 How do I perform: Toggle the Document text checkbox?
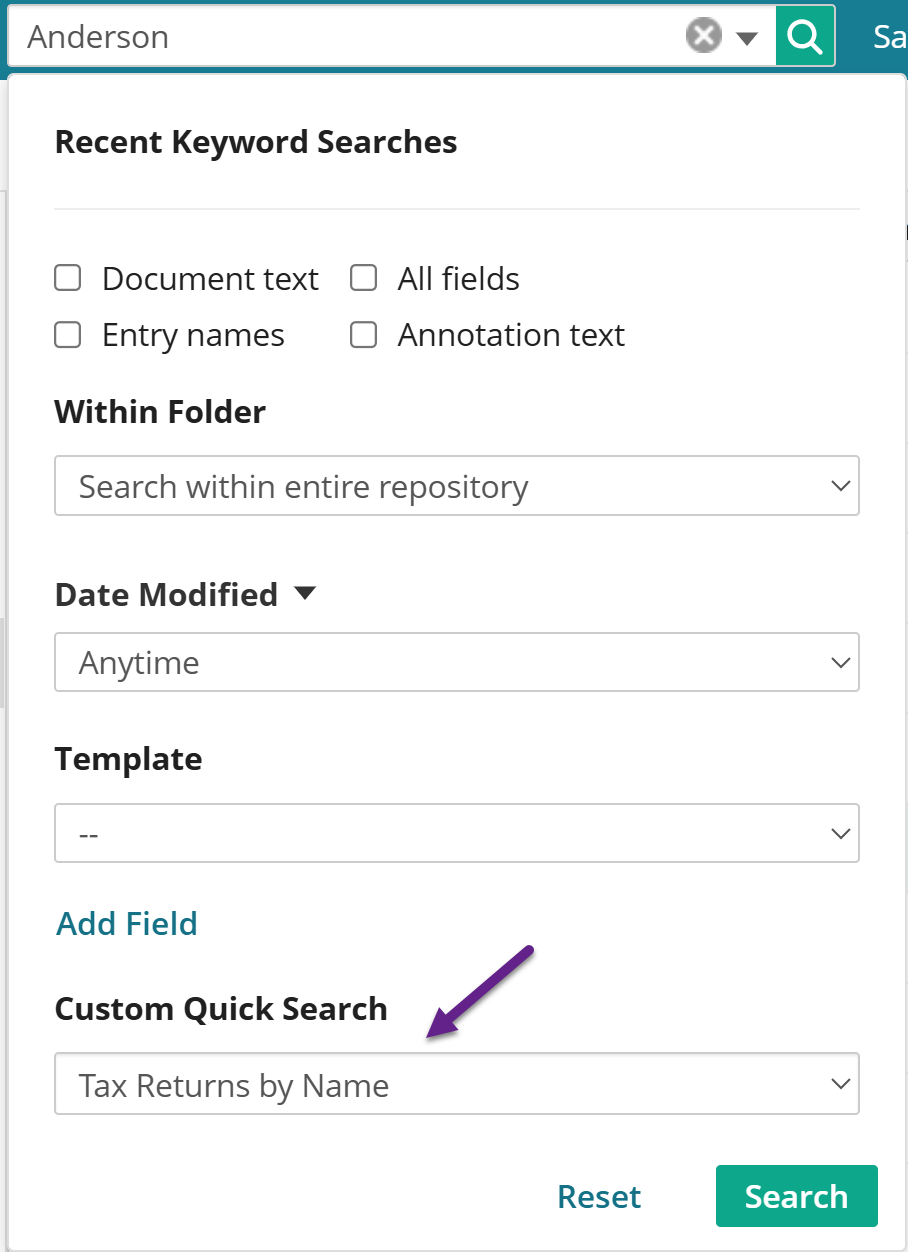[x=67, y=278]
